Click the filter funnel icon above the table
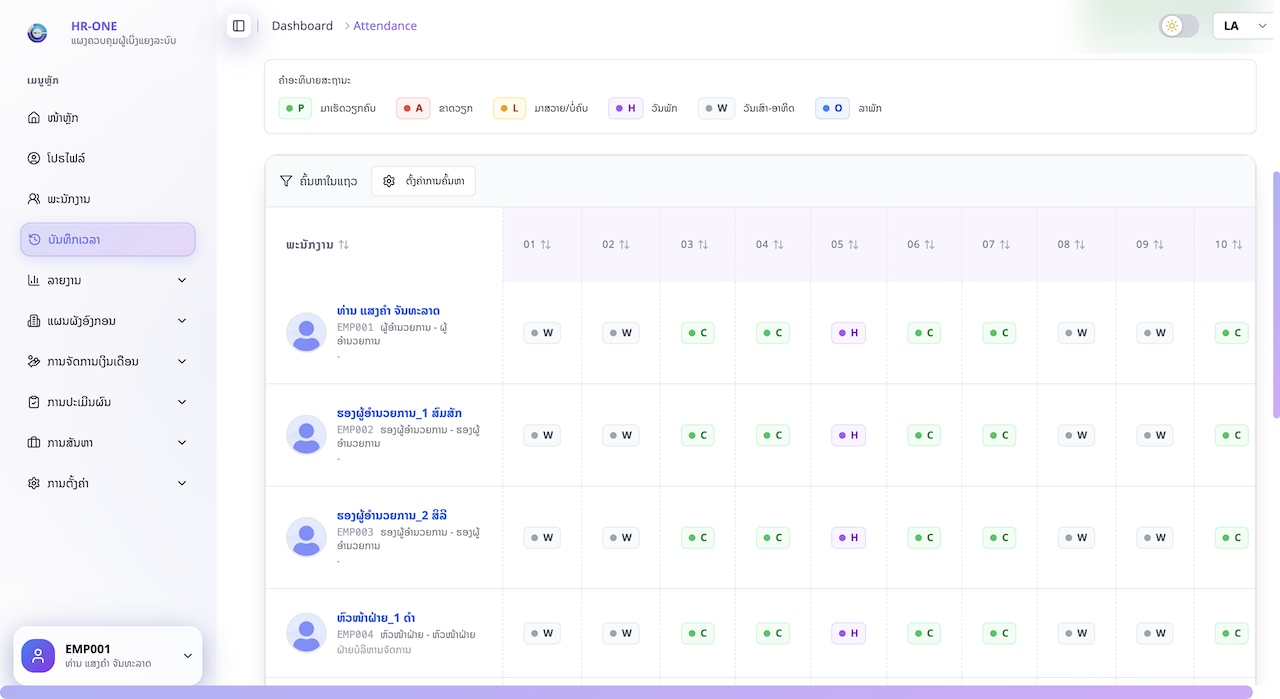The image size is (1280, 699). pos(286,181)
